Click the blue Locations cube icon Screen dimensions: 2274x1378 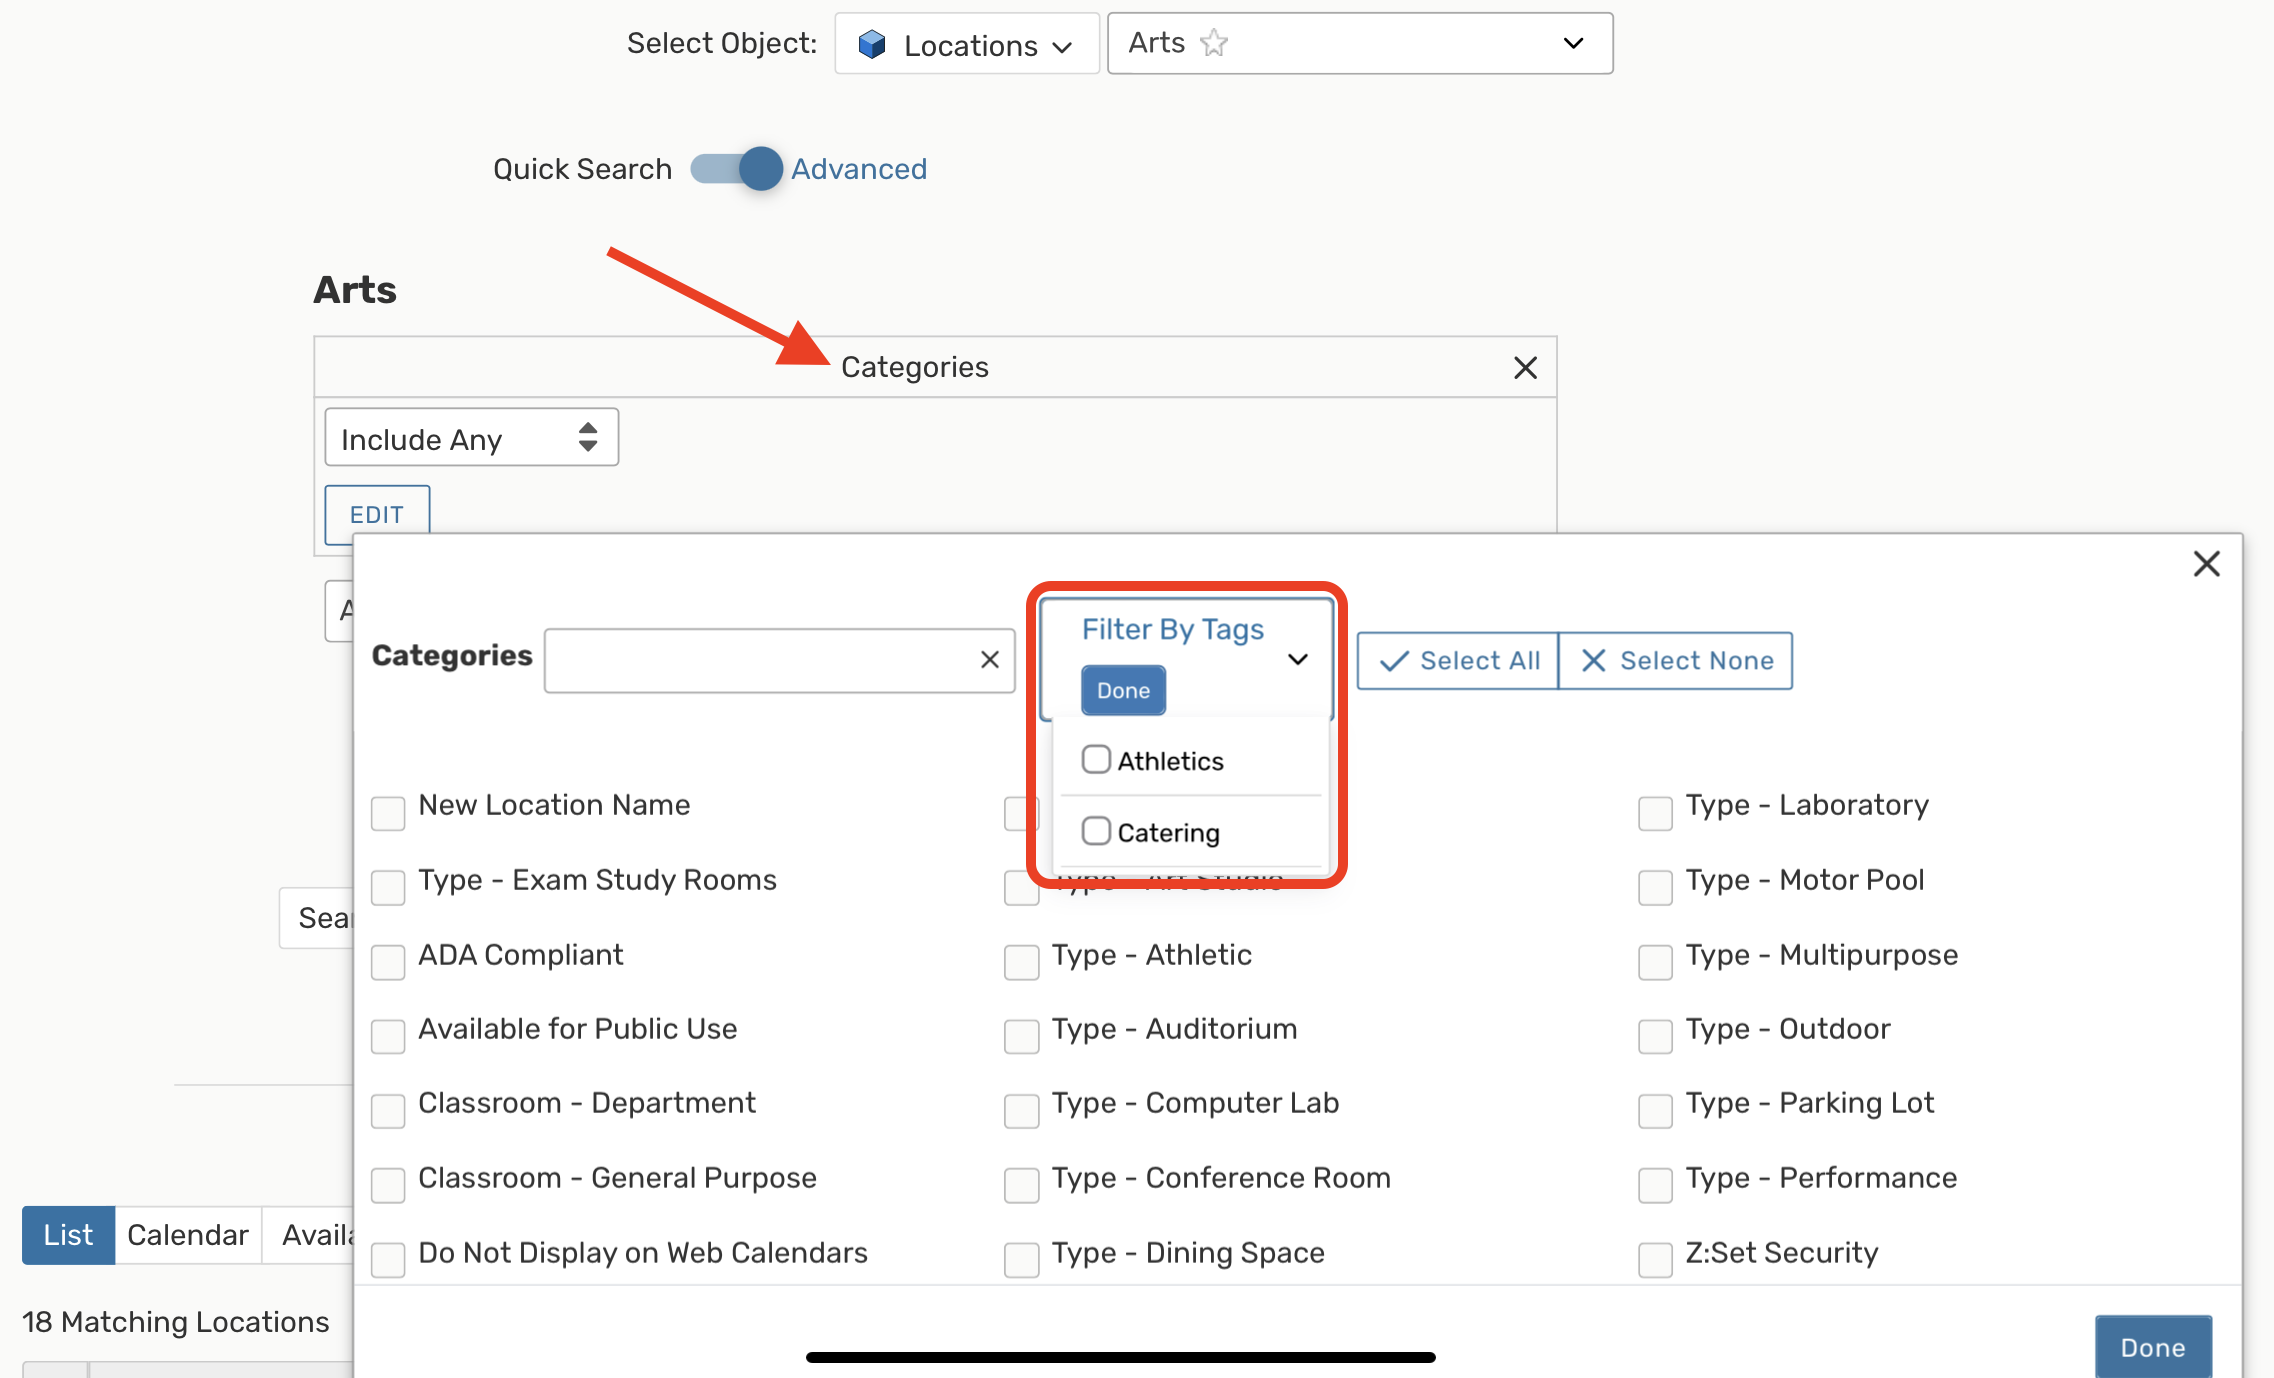(872, 45)
